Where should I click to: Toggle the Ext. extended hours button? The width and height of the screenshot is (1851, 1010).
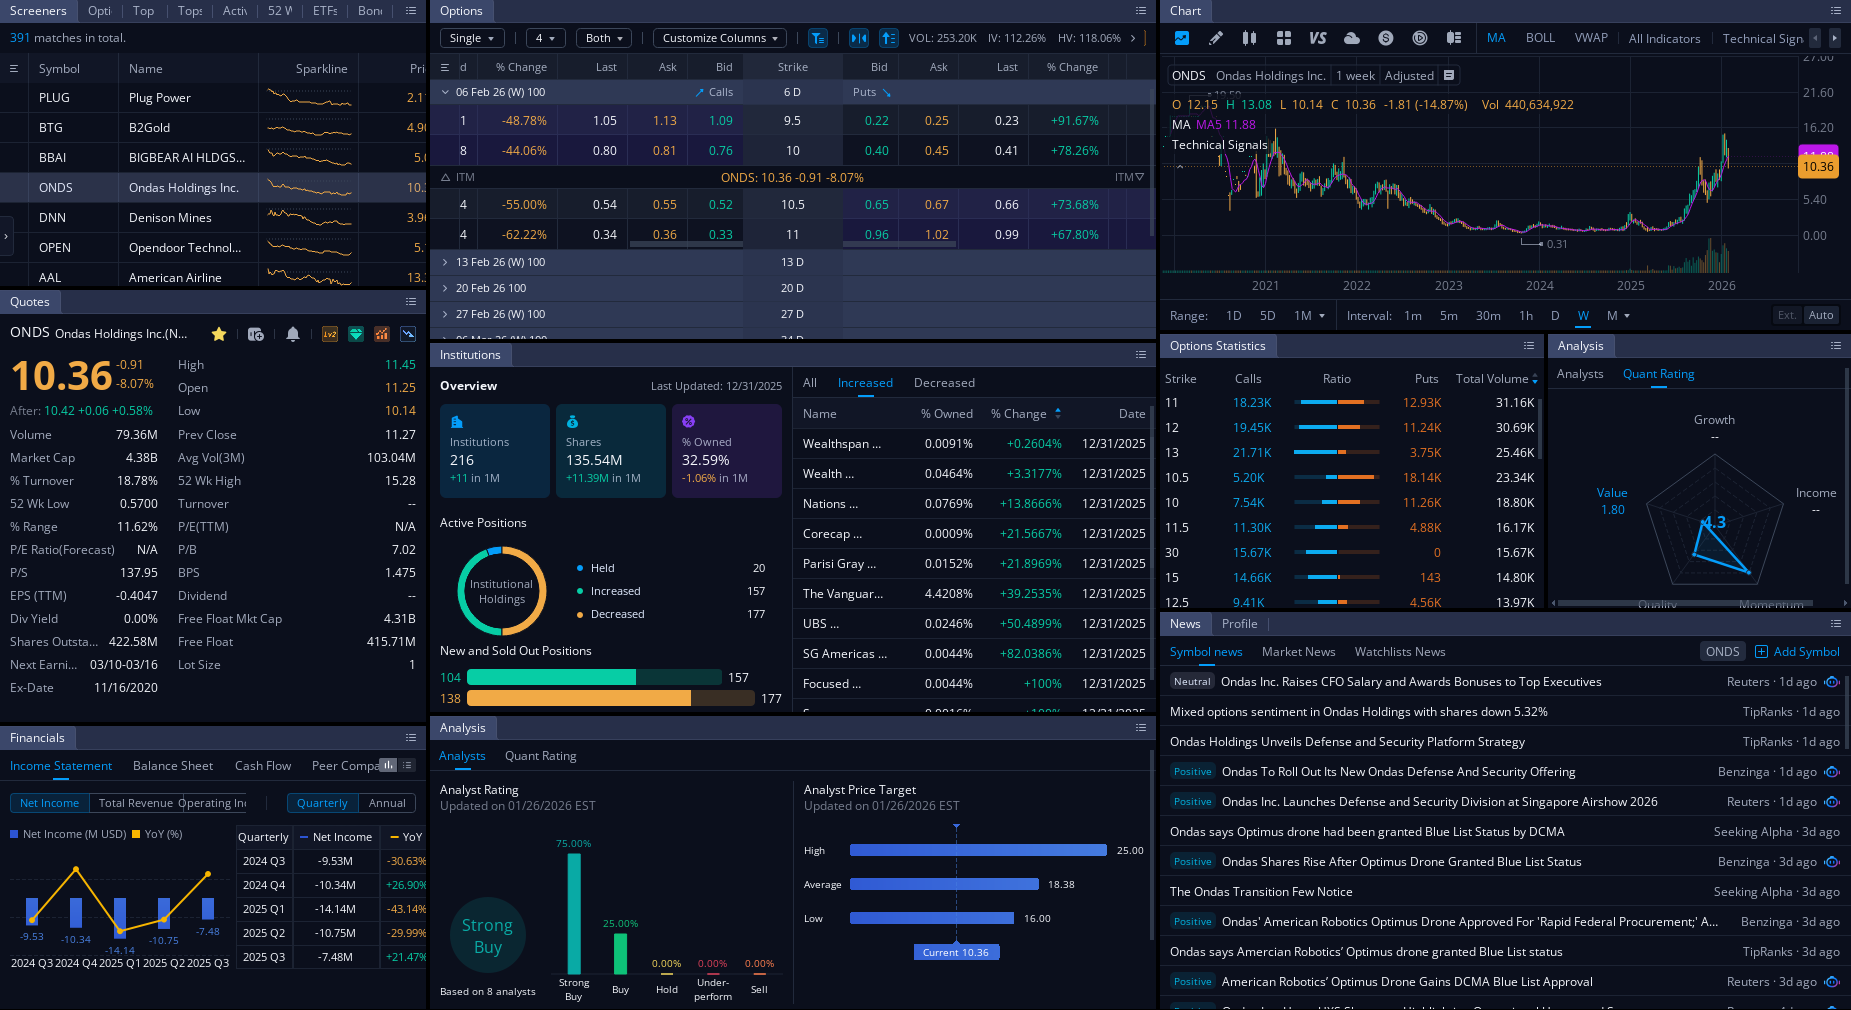point(1786,315)
